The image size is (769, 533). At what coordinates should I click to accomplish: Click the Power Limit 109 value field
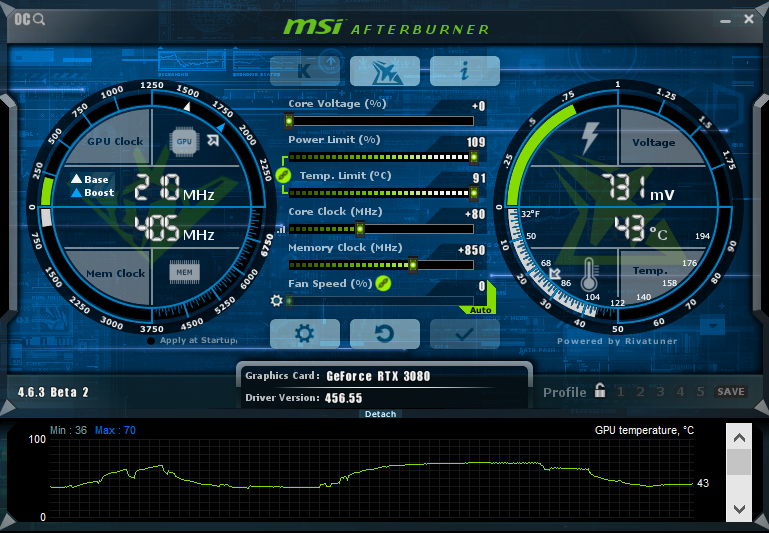476,142
